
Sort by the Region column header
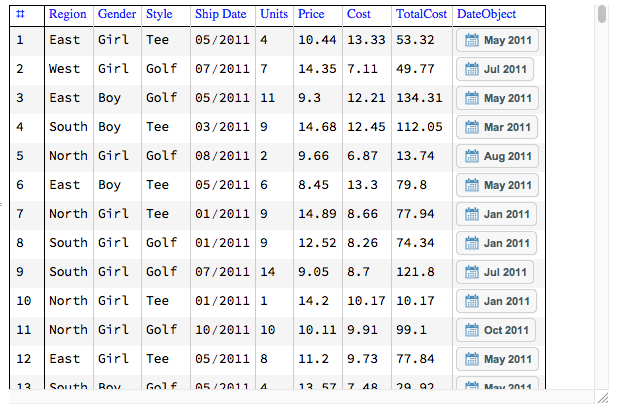68,14
